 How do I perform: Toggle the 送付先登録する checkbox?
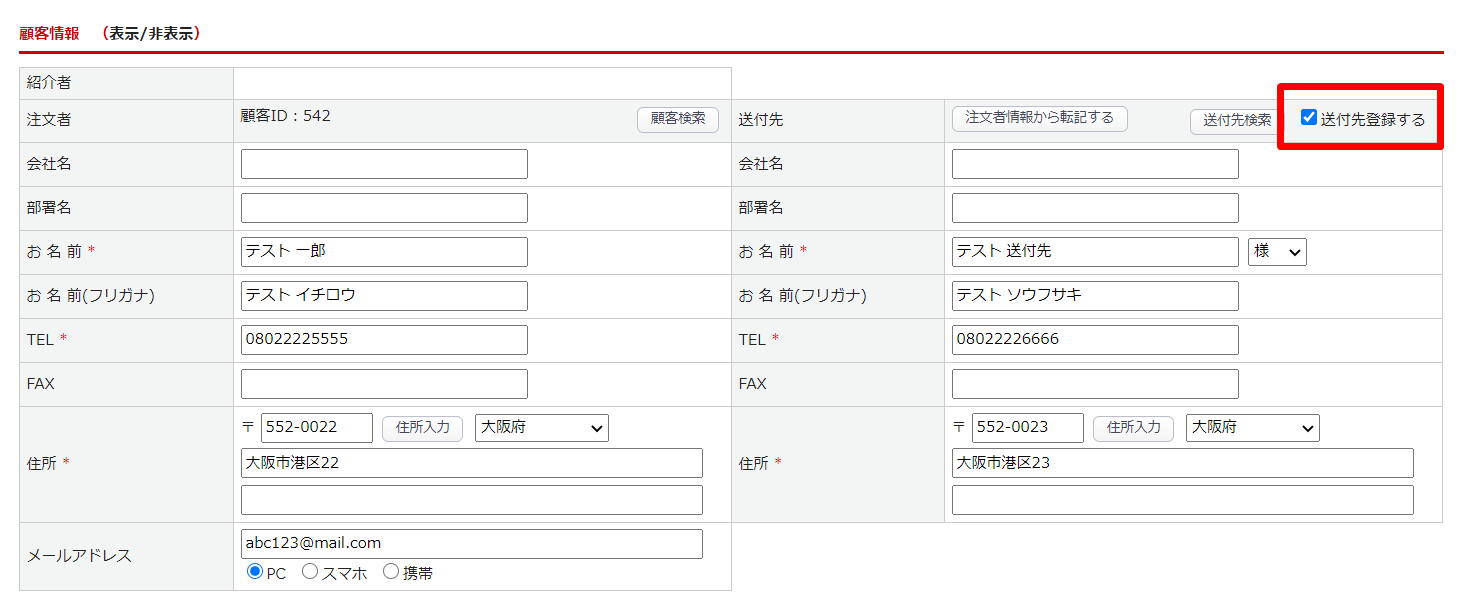tap(1308, 118)
